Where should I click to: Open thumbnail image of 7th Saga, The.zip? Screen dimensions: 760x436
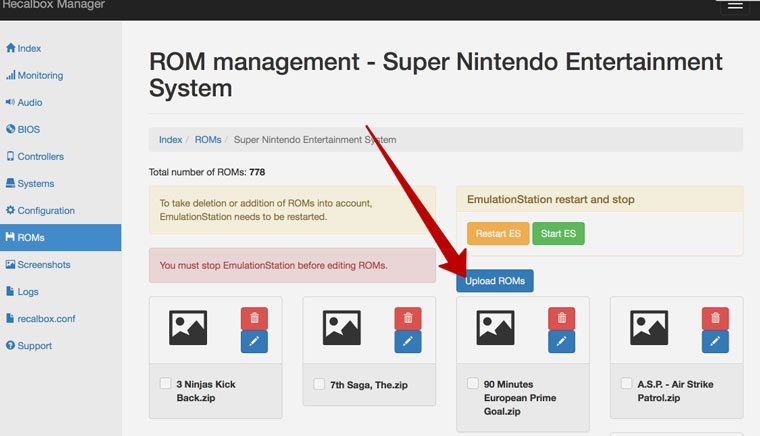[x=342, y=327]
